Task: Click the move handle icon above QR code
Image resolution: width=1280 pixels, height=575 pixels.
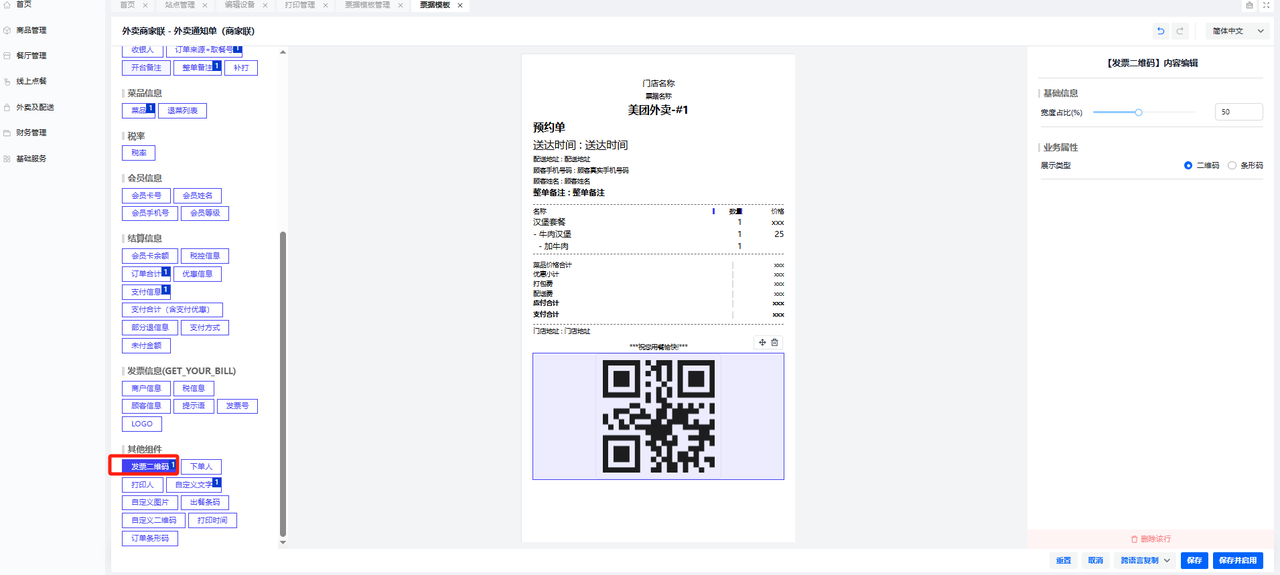Action: click(762, 343)
